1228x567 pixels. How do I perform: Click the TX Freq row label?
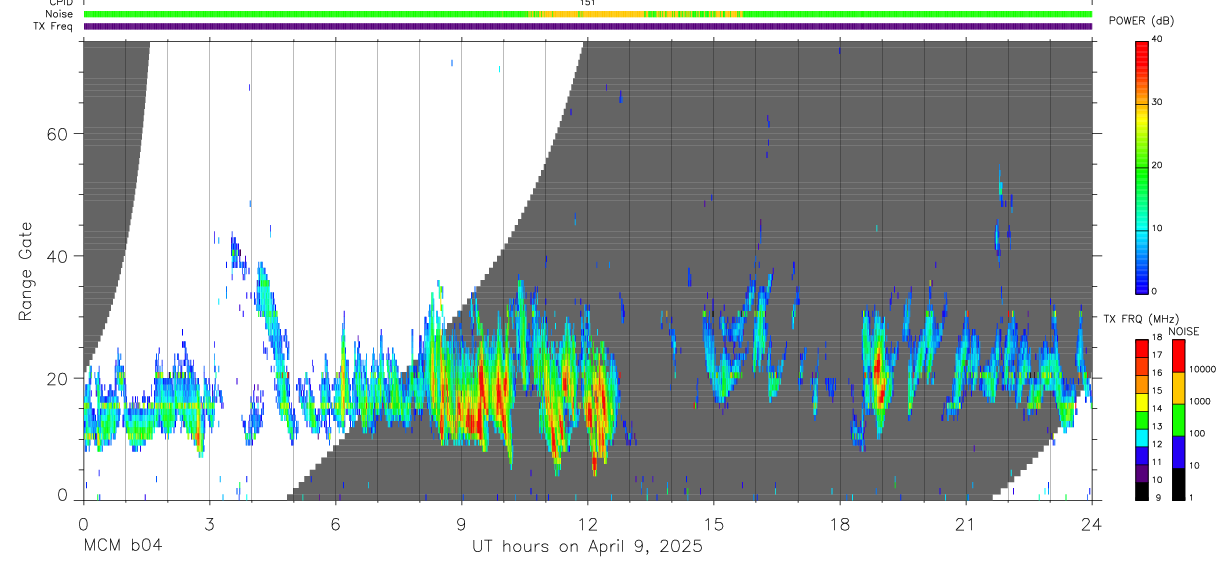pos(54,26)
